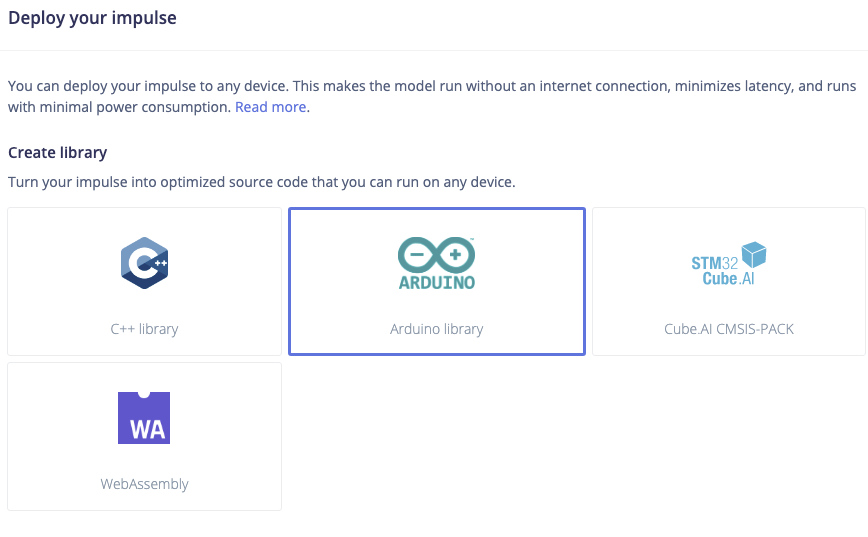The image size is (868, 537).
Task: Select the C++ library label
Action: (x=144, y=328)
